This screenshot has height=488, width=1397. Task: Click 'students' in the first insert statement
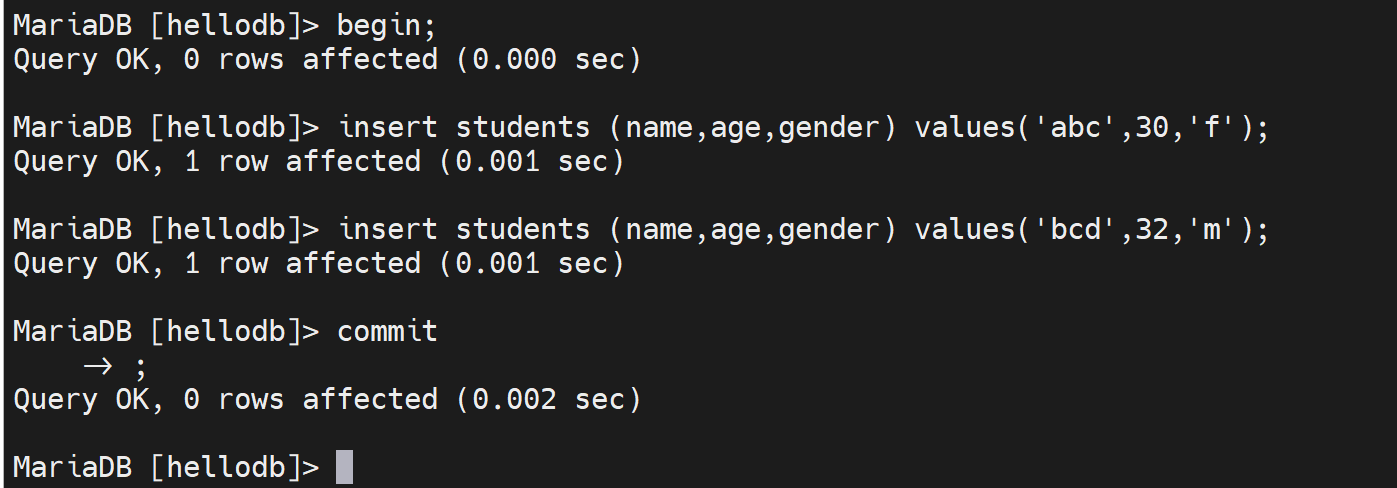pyautogui.click(x=522, y=128)
